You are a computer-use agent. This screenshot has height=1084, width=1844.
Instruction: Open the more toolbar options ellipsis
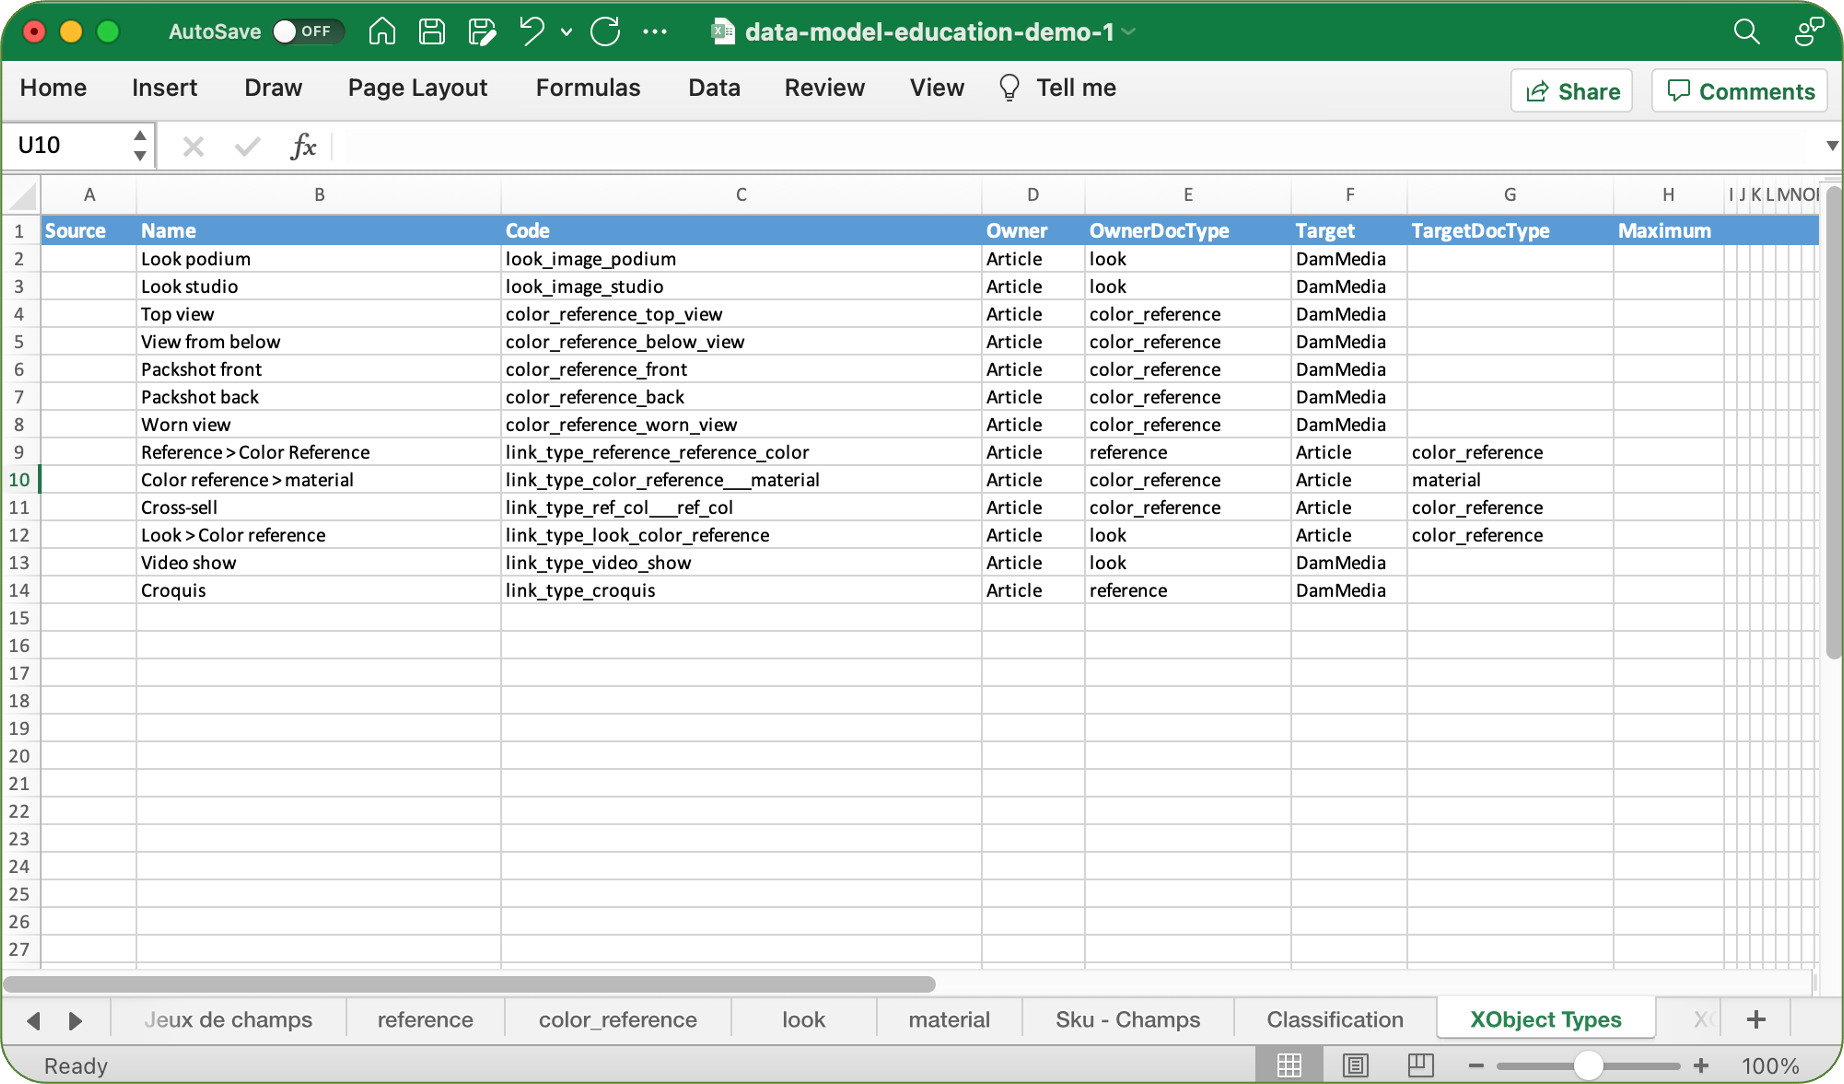click(655, 32)
